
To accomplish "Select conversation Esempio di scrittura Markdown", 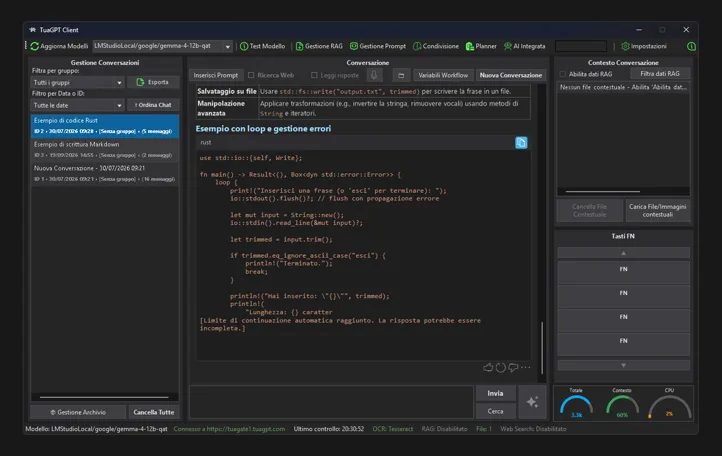I will [x=105, y=150].
